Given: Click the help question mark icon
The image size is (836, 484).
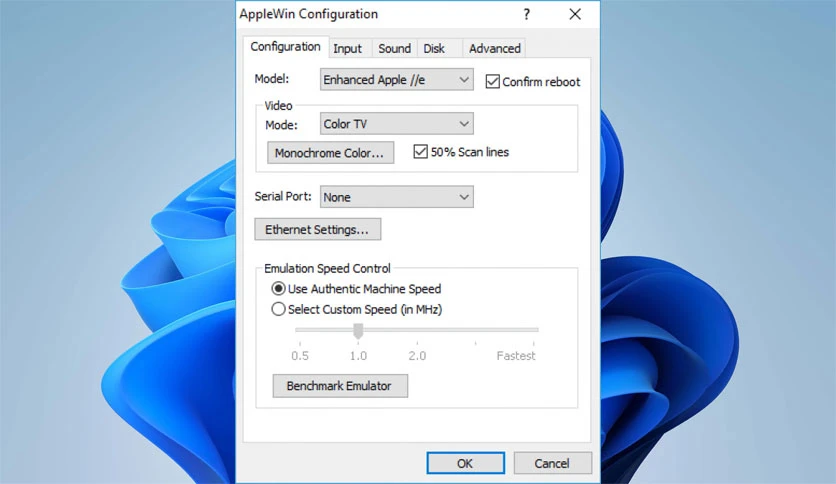Looking at the screenshot, I should pyautogui.click(x=527, y=14).
